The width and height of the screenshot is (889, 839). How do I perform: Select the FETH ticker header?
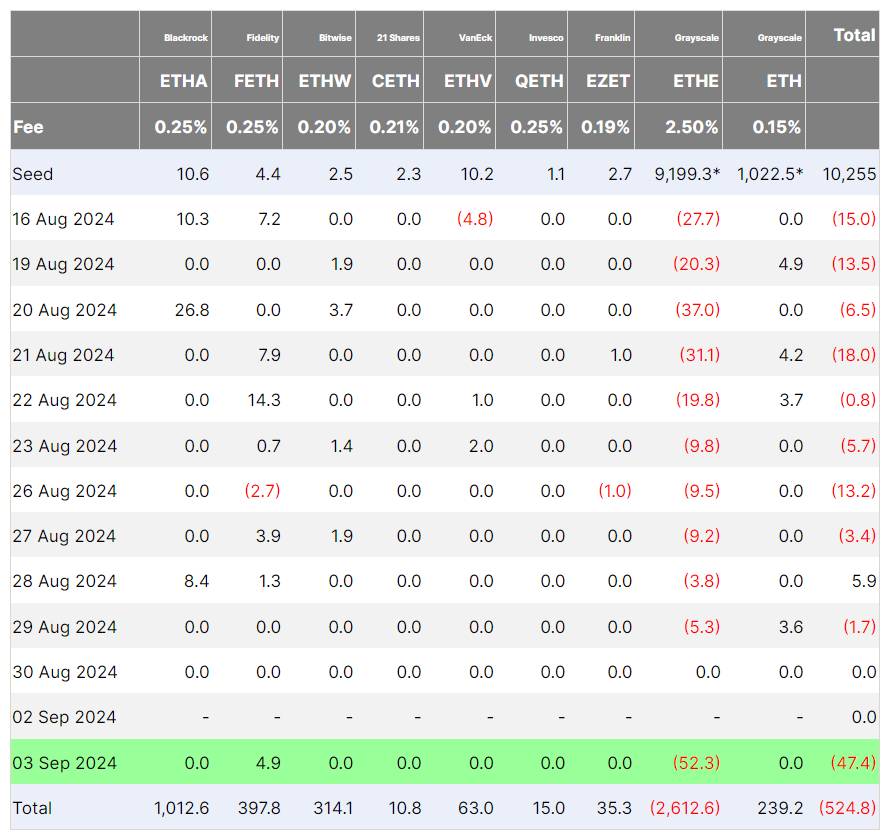click(x=256, y=81)
